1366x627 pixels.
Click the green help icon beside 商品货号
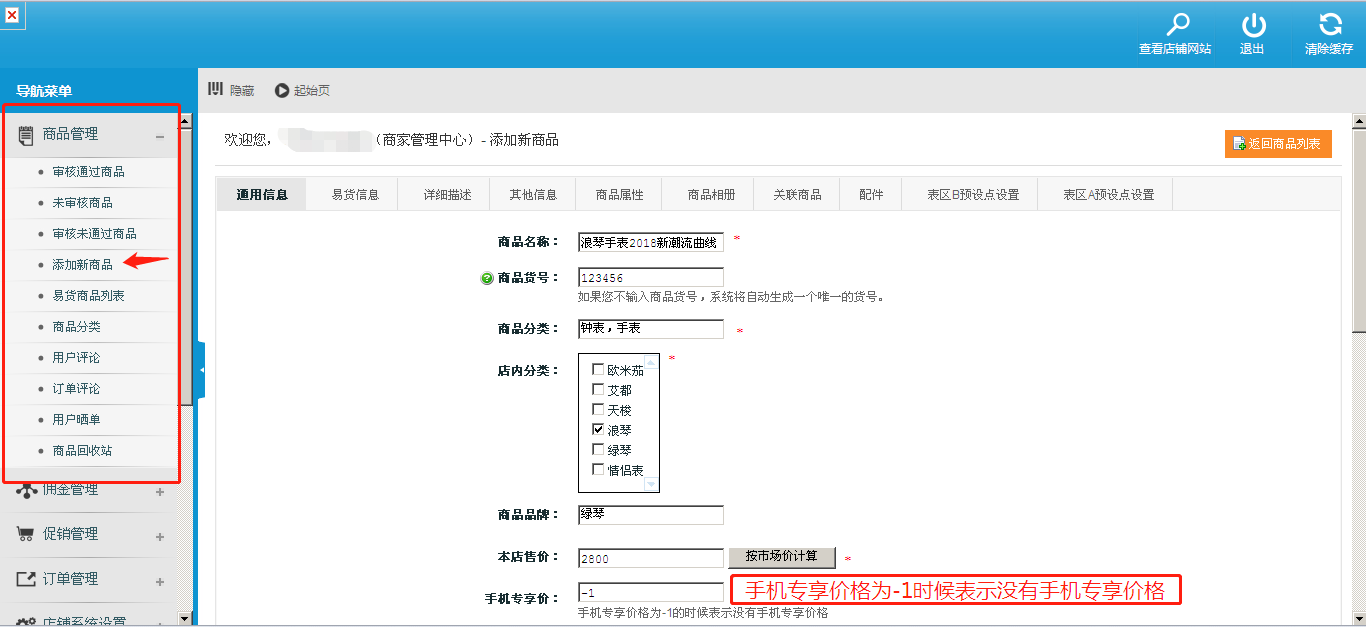[x=487, y=278]
